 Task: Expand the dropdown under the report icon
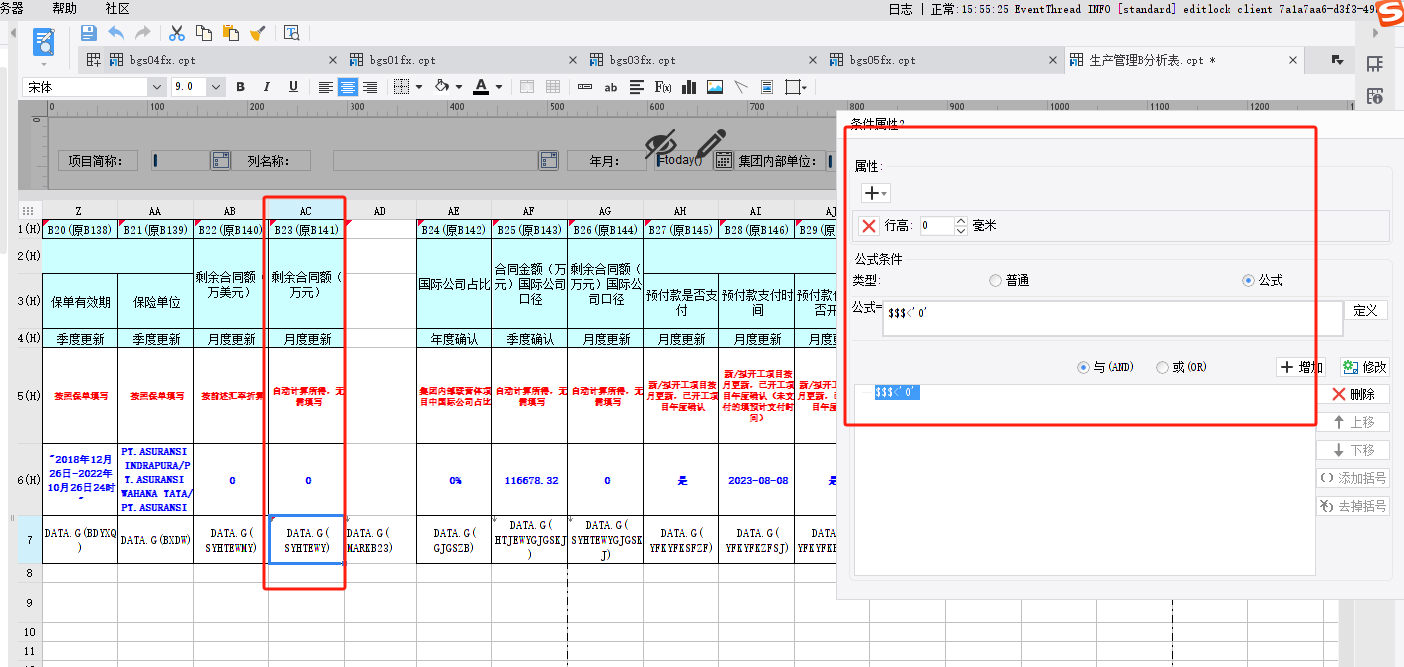pyautogui.click(x=44, y=65)
